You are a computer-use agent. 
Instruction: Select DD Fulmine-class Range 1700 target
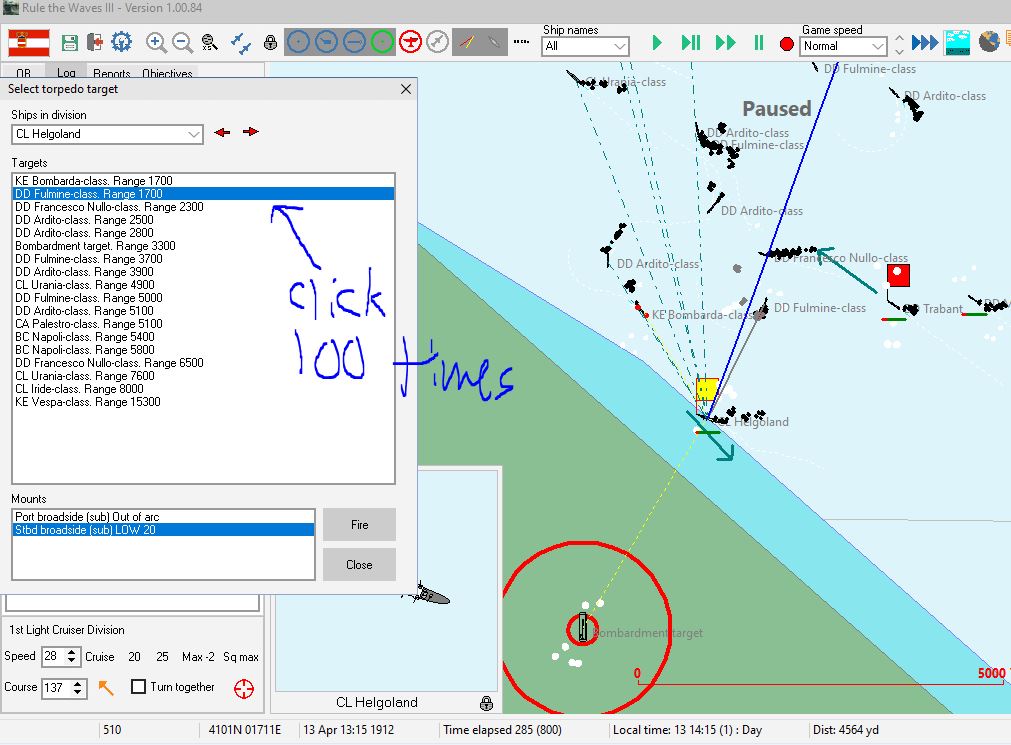click(203, 194)
